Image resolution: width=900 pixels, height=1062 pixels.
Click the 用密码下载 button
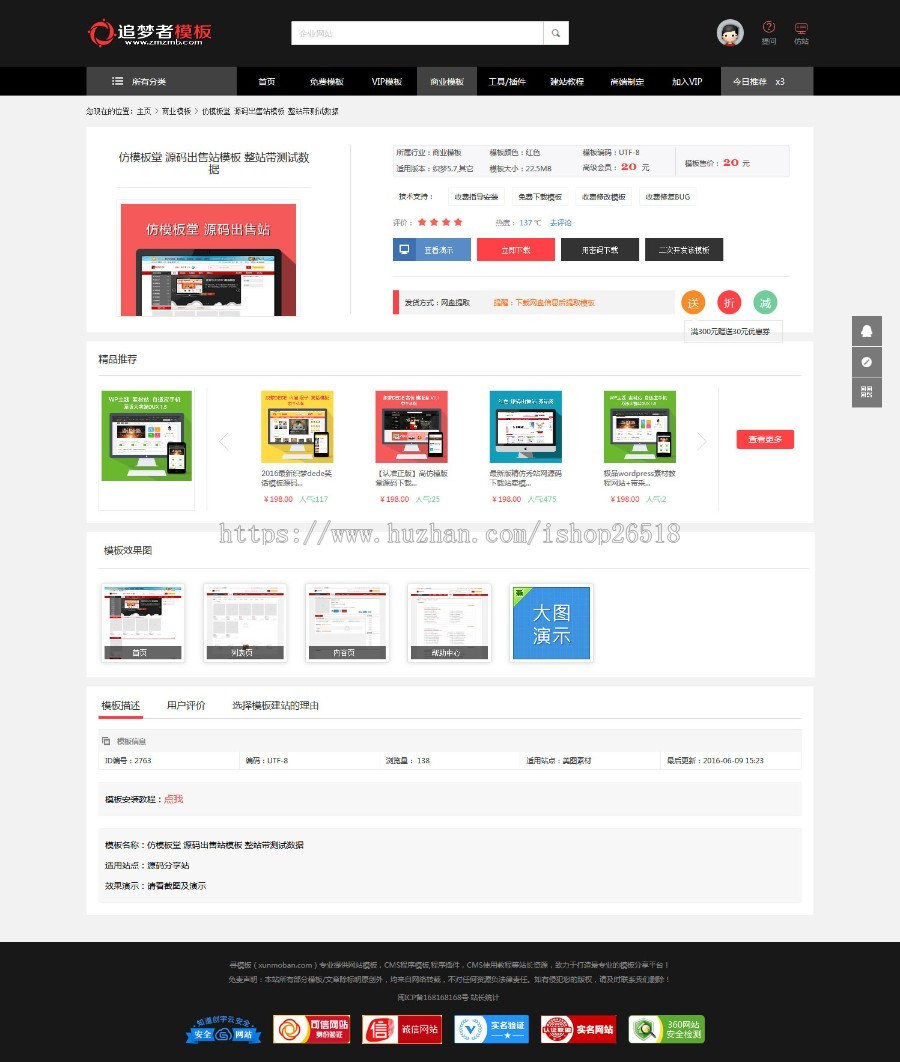599,249
